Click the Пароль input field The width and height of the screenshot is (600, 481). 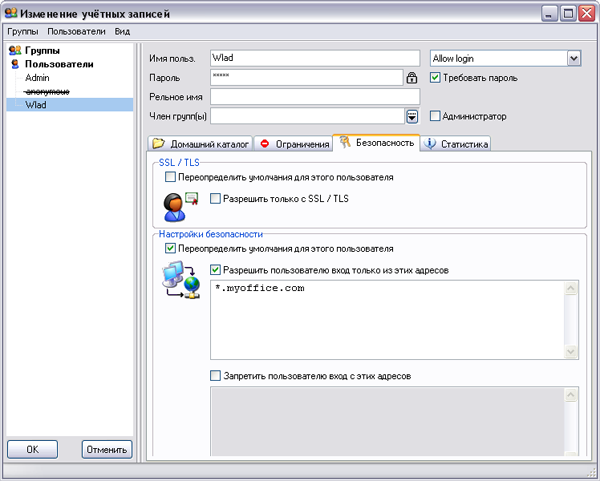(x=307, y=77)
